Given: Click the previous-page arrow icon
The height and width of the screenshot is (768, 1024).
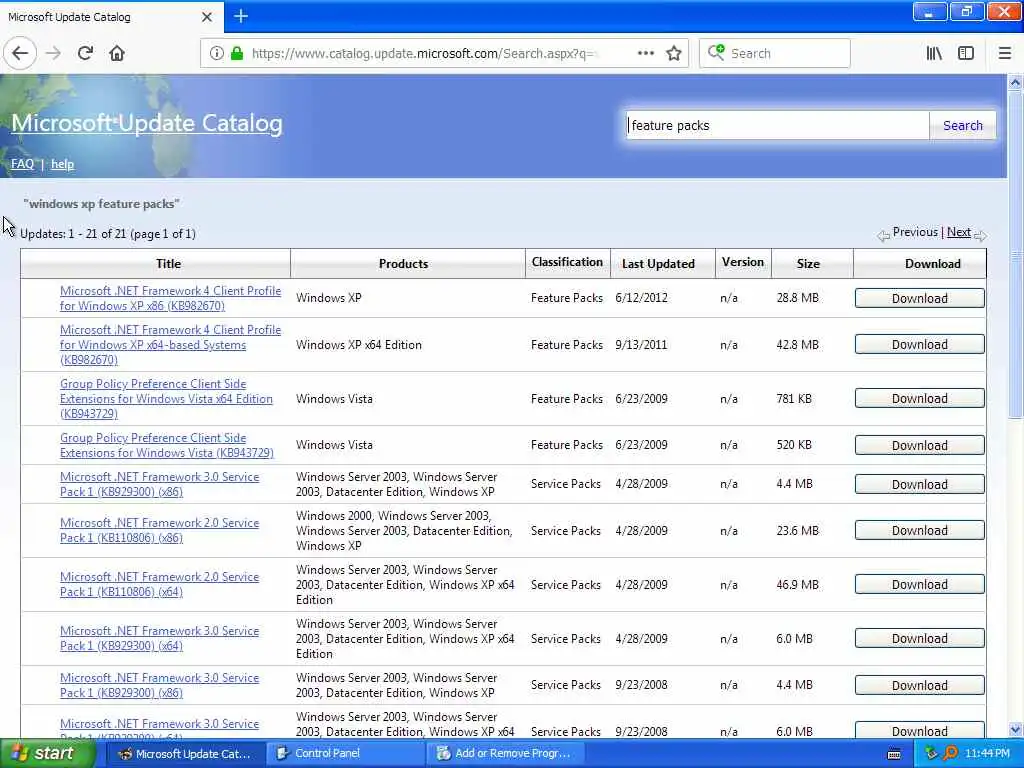Looking at the screenshot, I should pos(884,236).
